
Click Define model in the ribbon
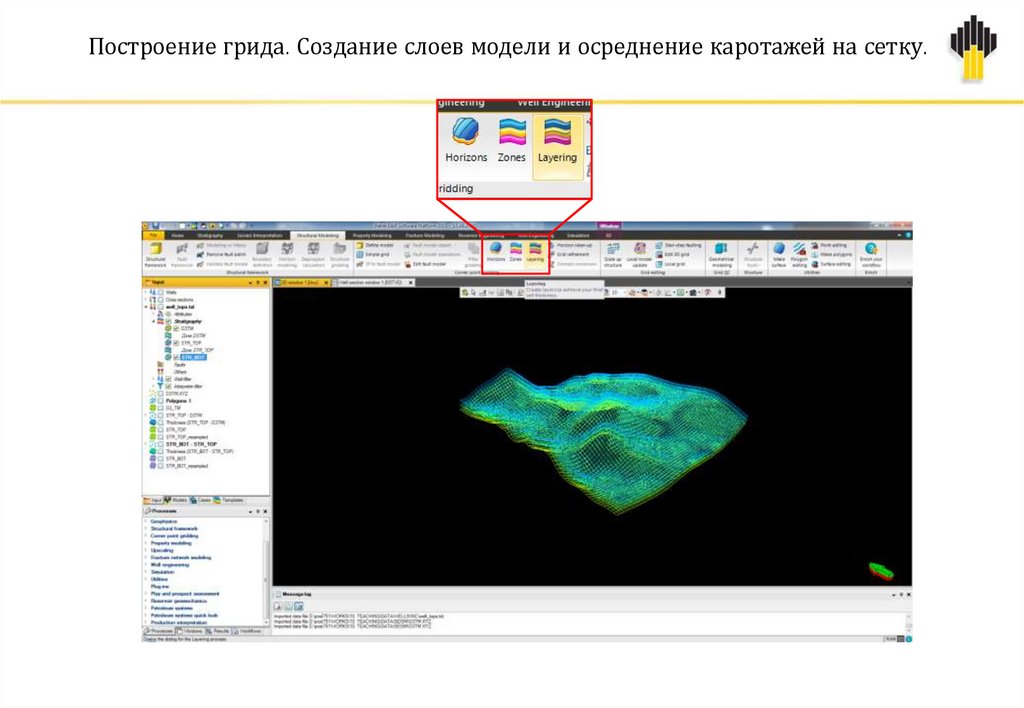(375, 245)
